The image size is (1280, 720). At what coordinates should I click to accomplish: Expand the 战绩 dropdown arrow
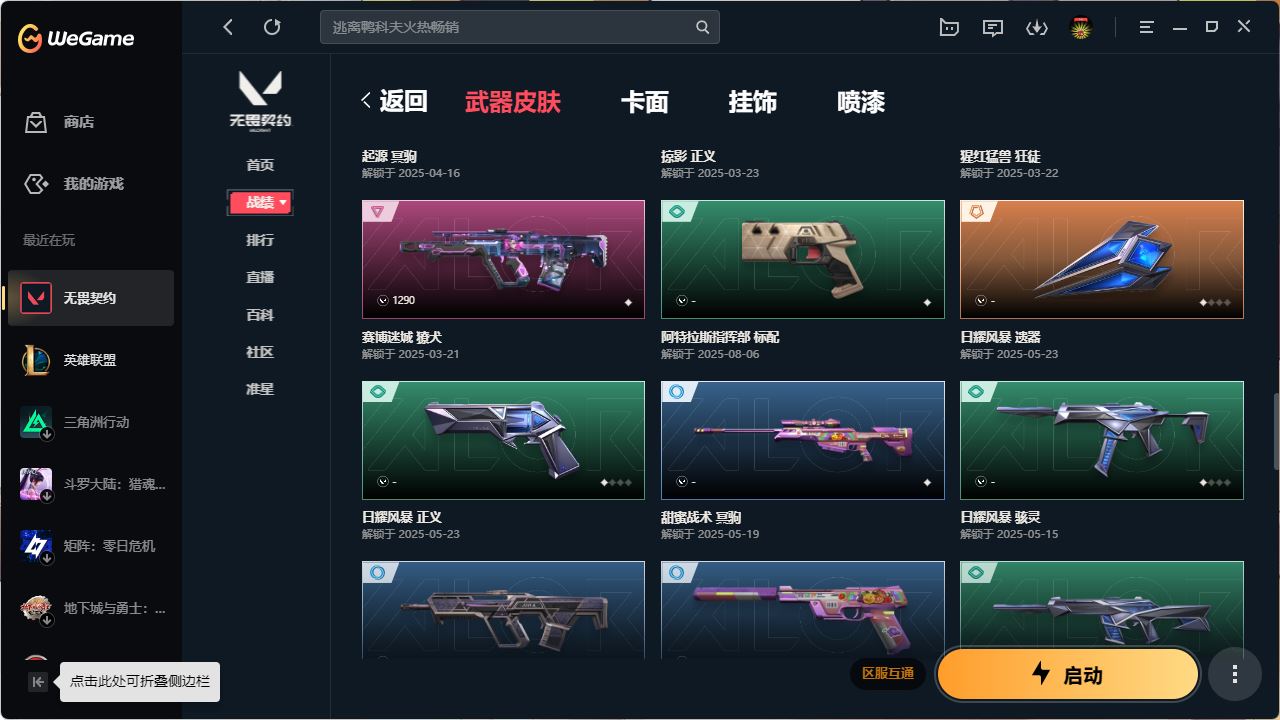(283, 203)
